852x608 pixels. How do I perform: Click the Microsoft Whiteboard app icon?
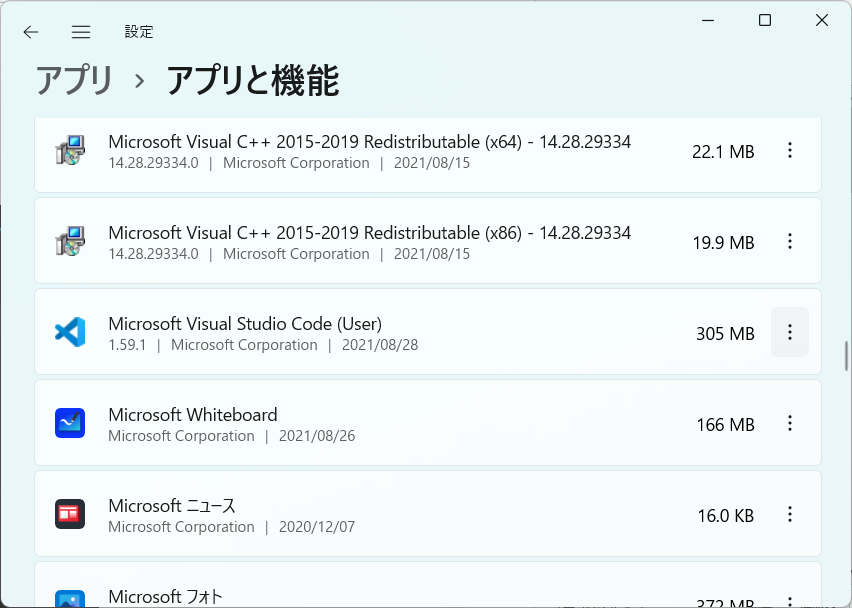[x=70, y=423]
